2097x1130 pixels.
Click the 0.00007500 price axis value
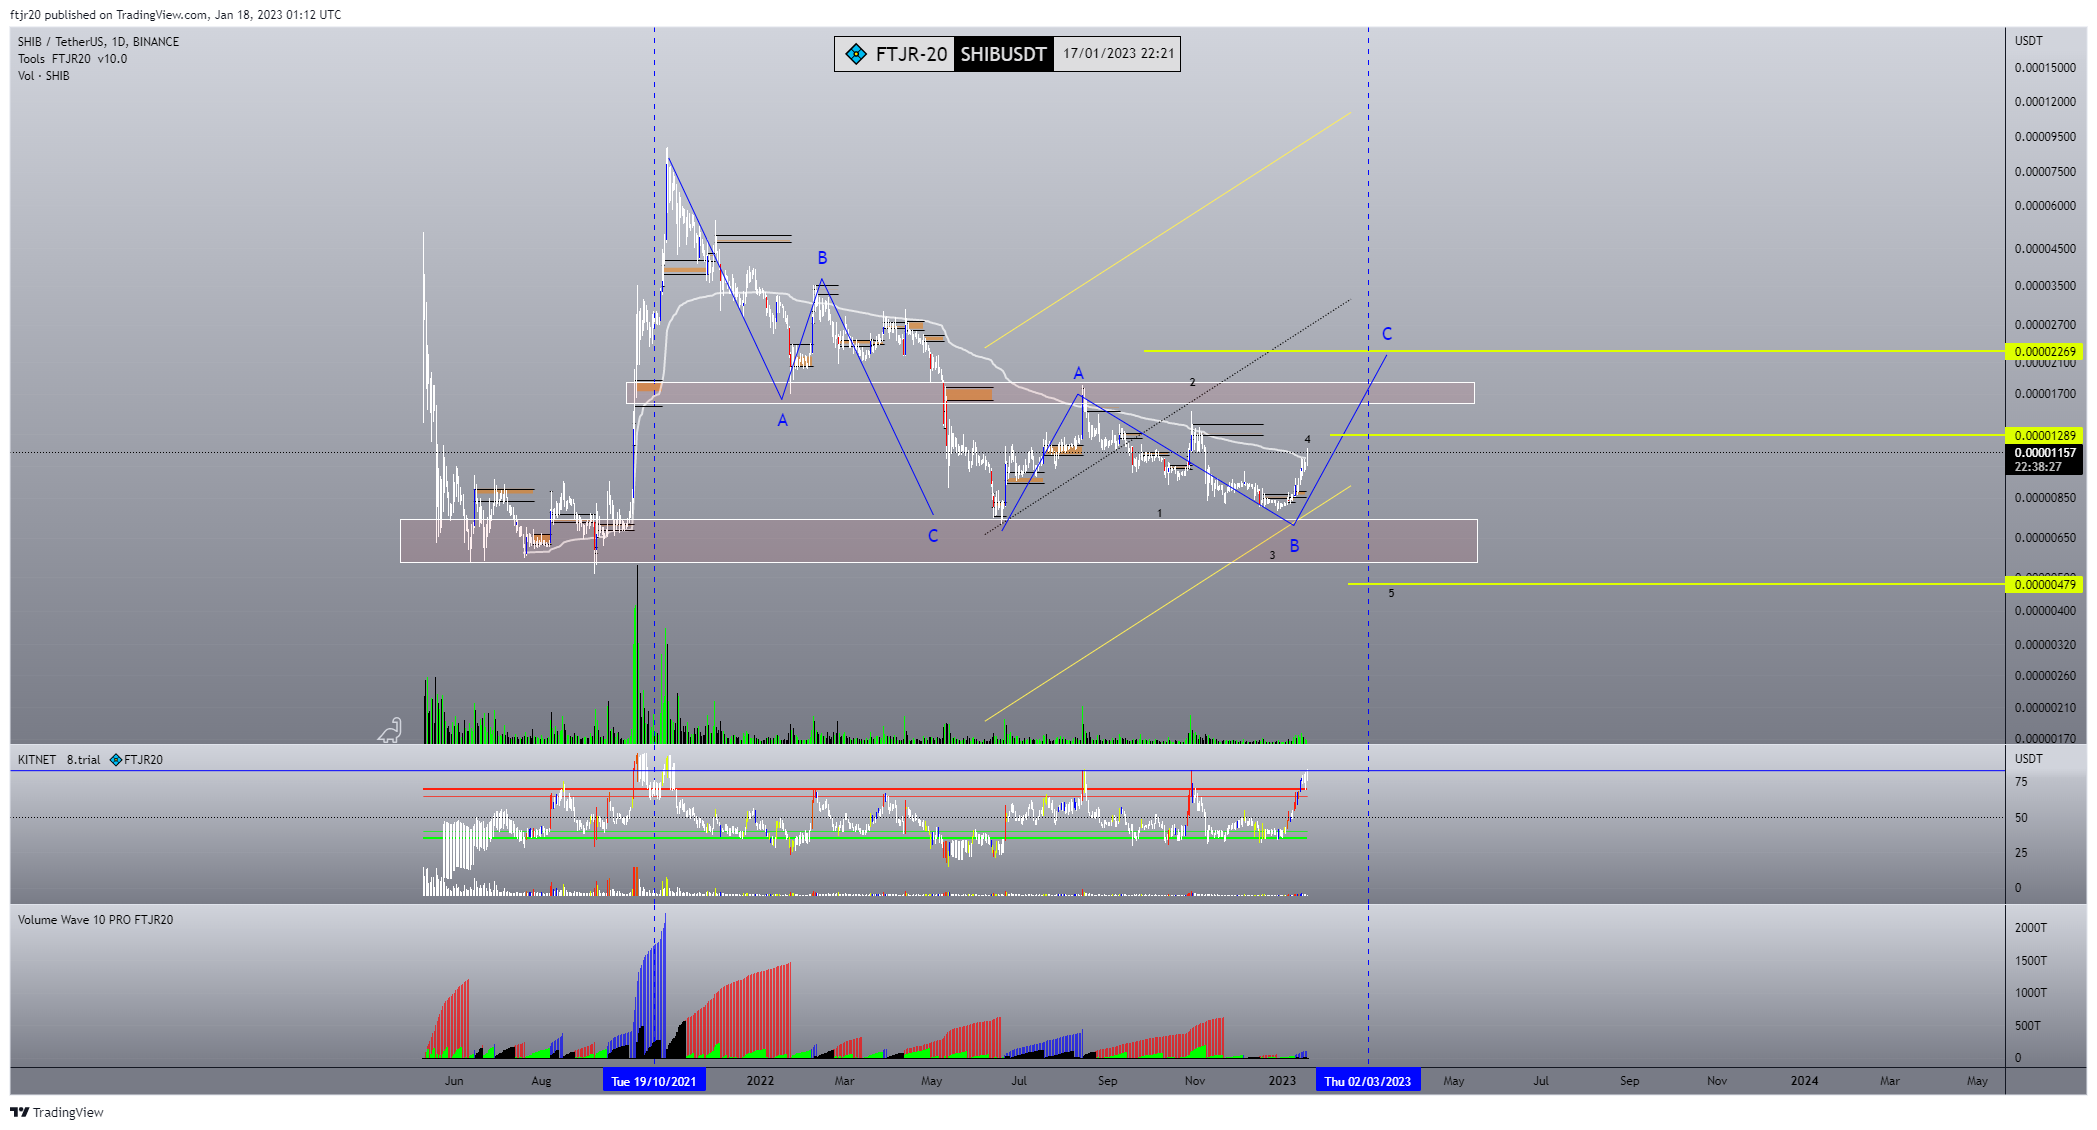(2045, 172)
